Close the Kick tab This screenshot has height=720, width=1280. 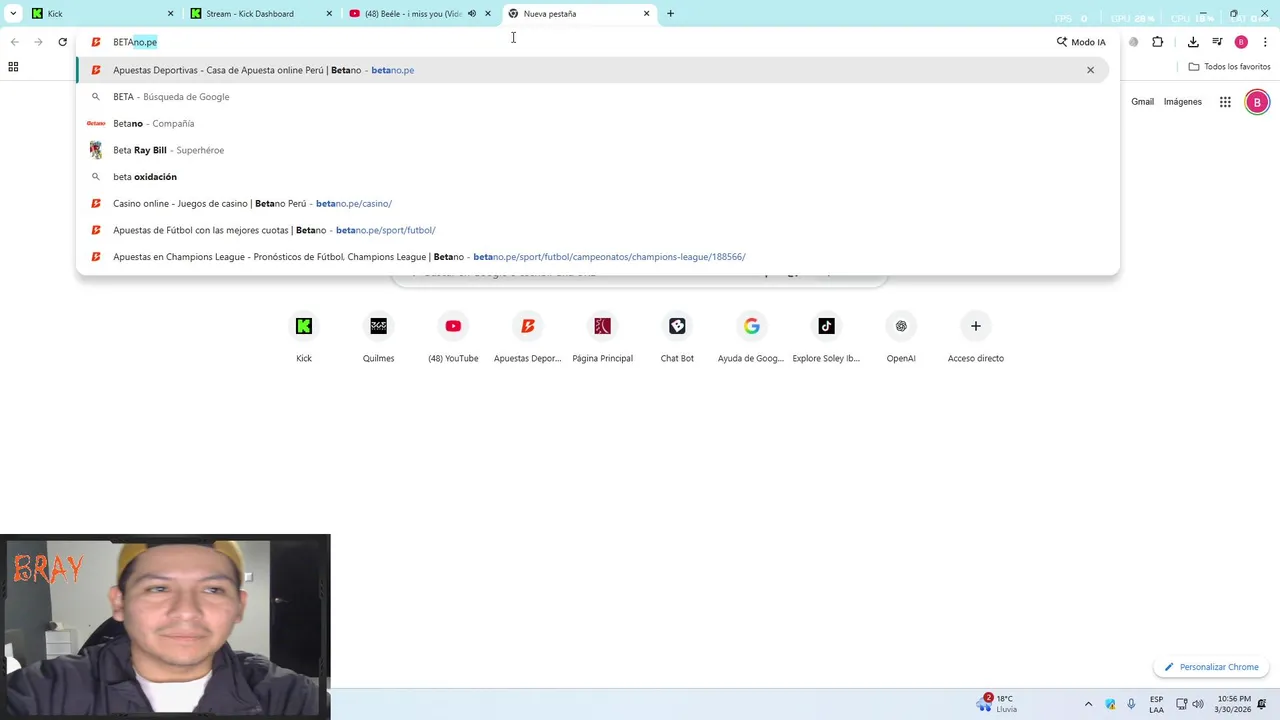[170, 14]
